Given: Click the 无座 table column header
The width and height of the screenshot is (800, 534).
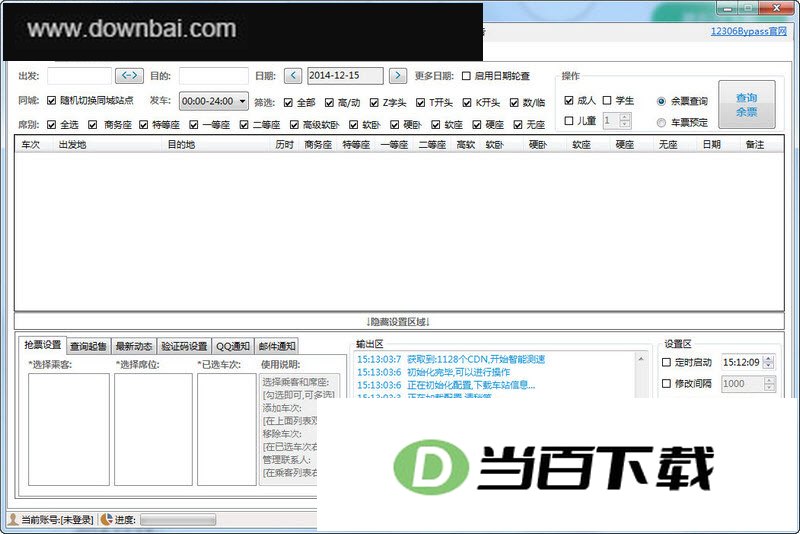Looking at the screenshot, I should pyautogui.click(x=668, y=145).
